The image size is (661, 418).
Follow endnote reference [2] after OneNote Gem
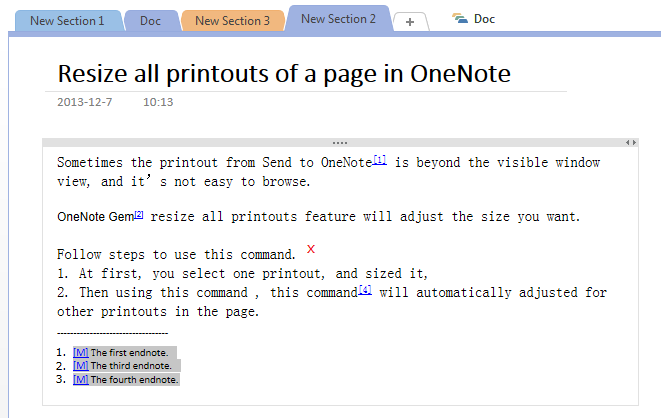[139, 215]
